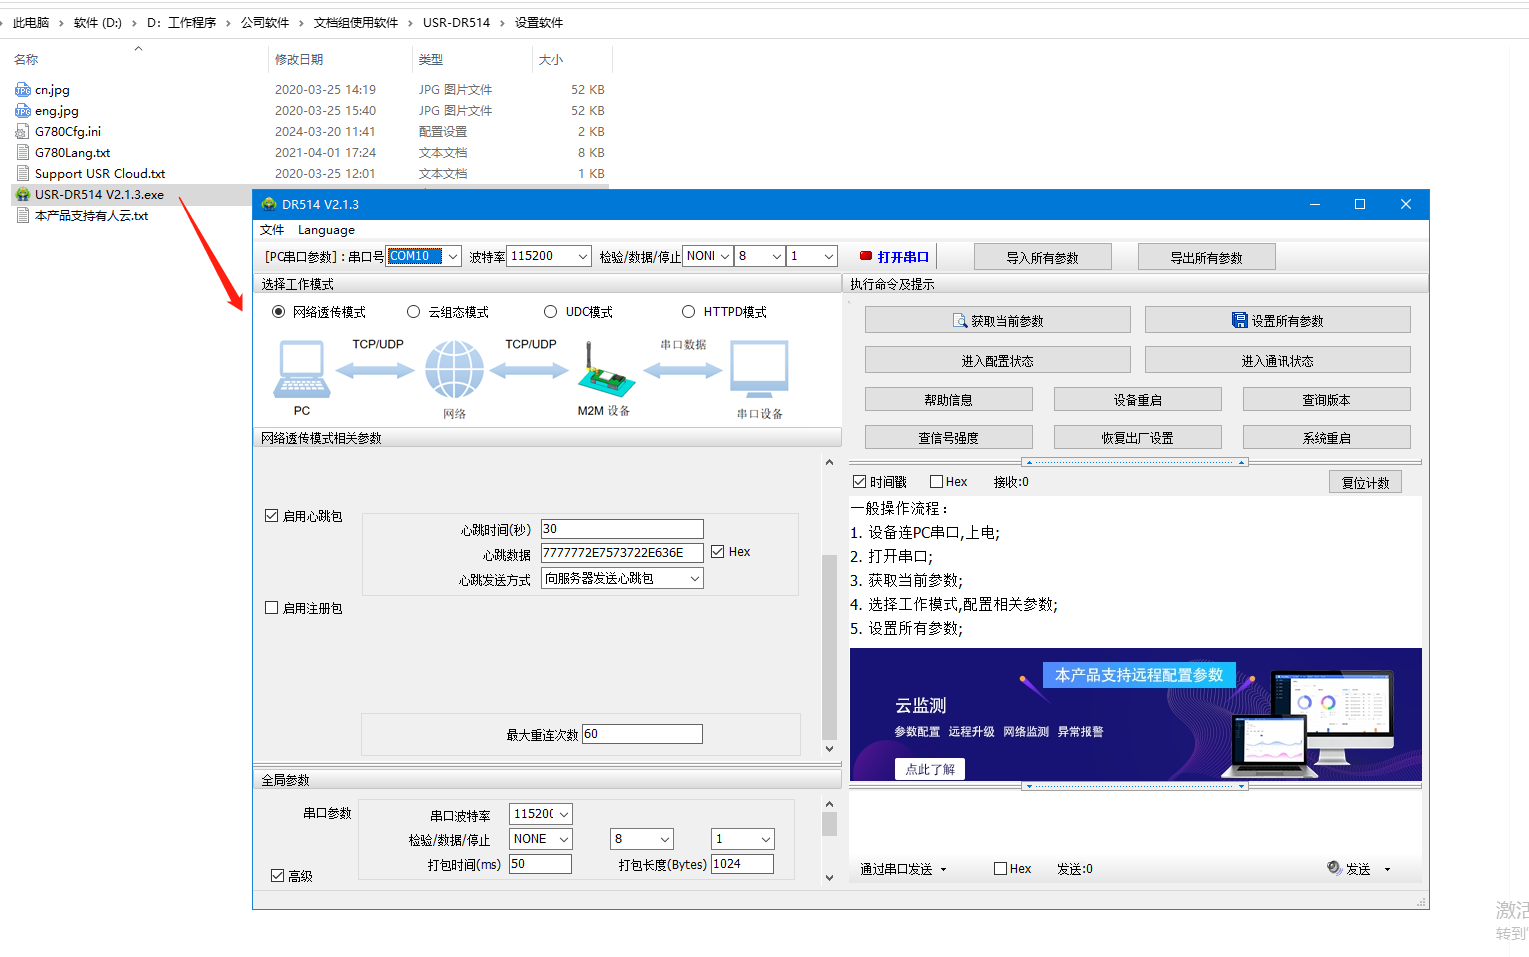The width and height of the screenshot is (1529, 957).
Task: Click the serial device monitor icon
Action: (x=759, y=370)
